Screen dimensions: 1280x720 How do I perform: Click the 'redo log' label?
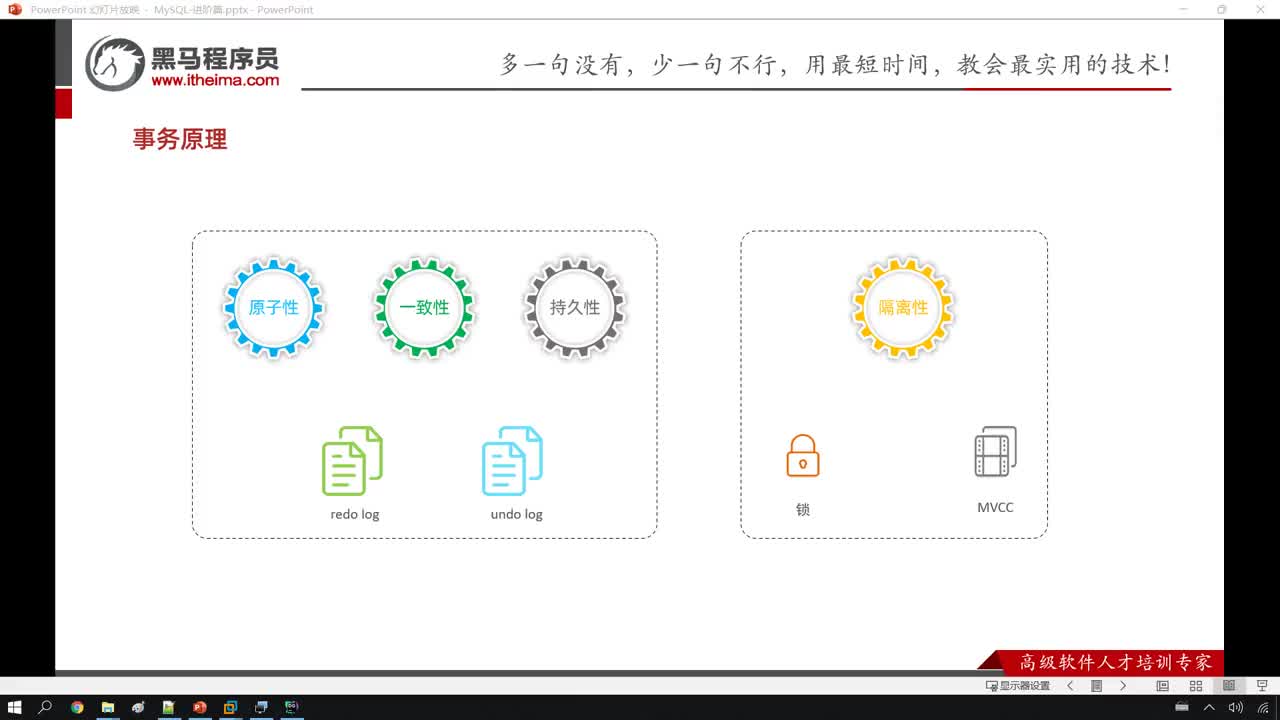355,514
